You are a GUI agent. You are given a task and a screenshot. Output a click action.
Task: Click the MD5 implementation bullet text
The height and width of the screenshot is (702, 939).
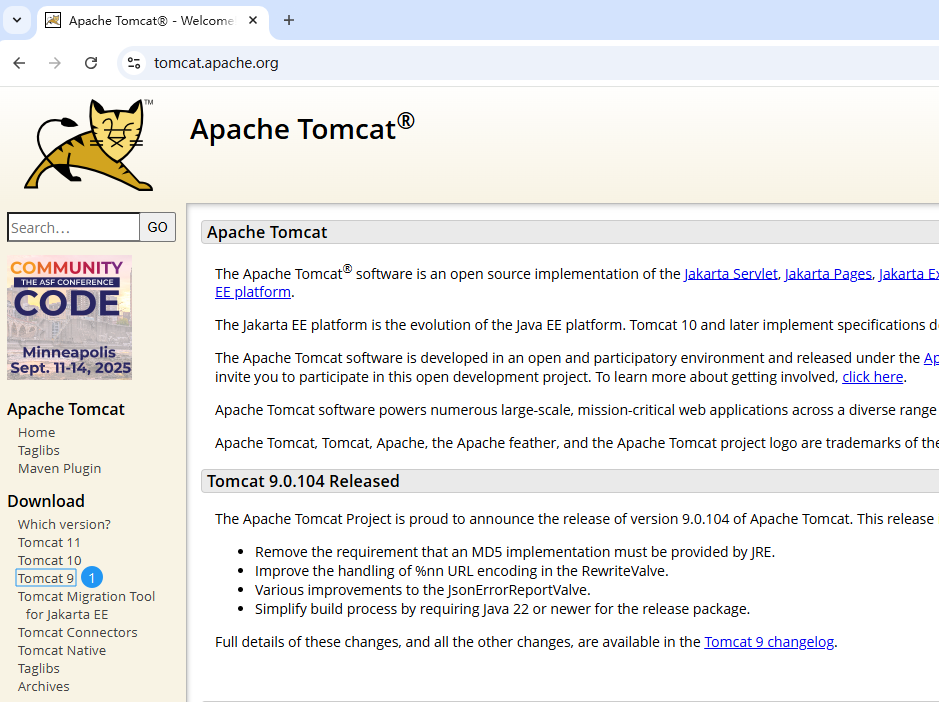515,552
